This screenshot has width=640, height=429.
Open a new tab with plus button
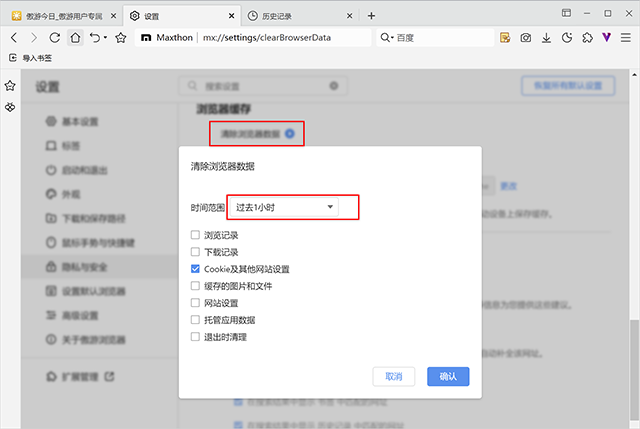click(x=371, y=16)
